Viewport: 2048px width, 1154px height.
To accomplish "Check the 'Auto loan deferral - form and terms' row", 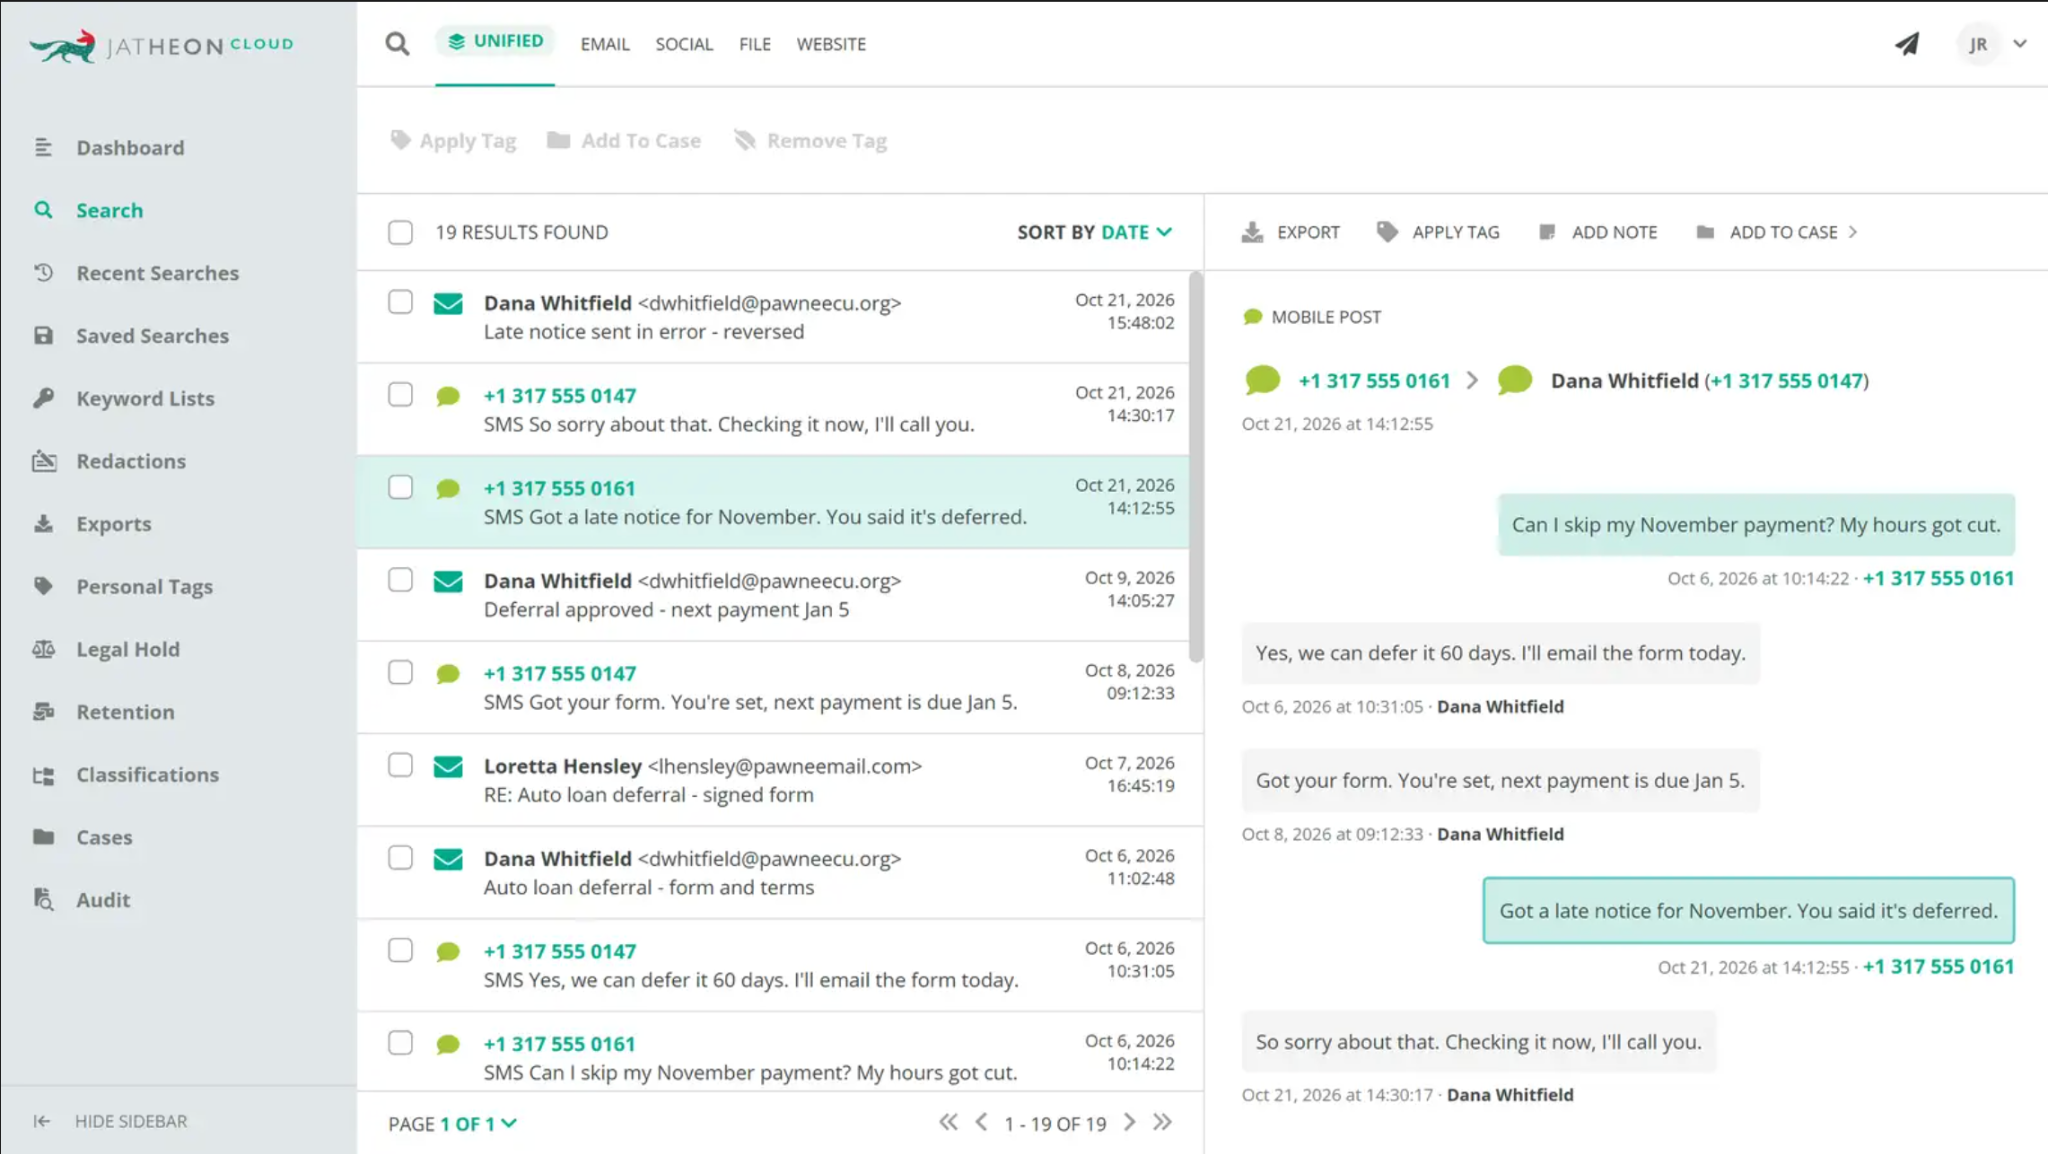I will pyautogui.click(x=400, y=858).
